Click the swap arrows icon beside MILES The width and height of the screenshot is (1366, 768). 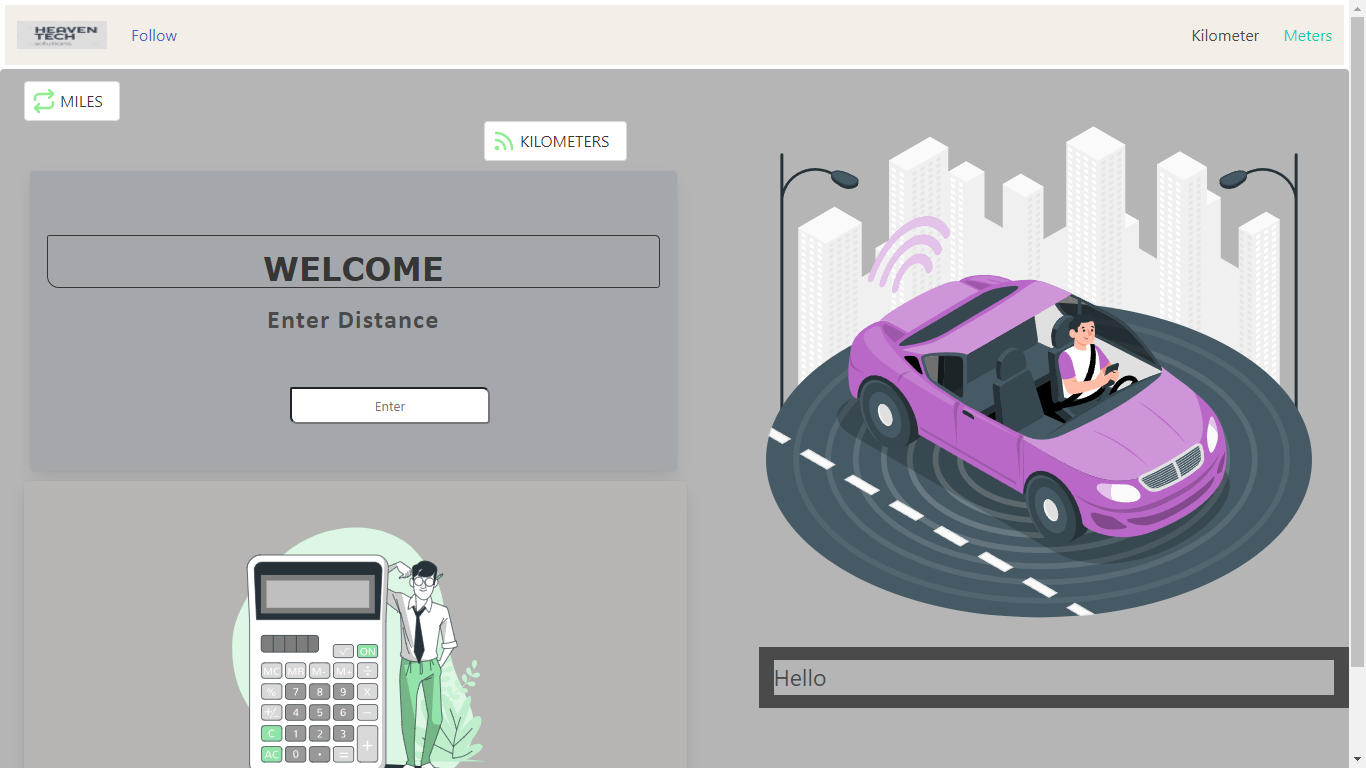coord(44,101)
